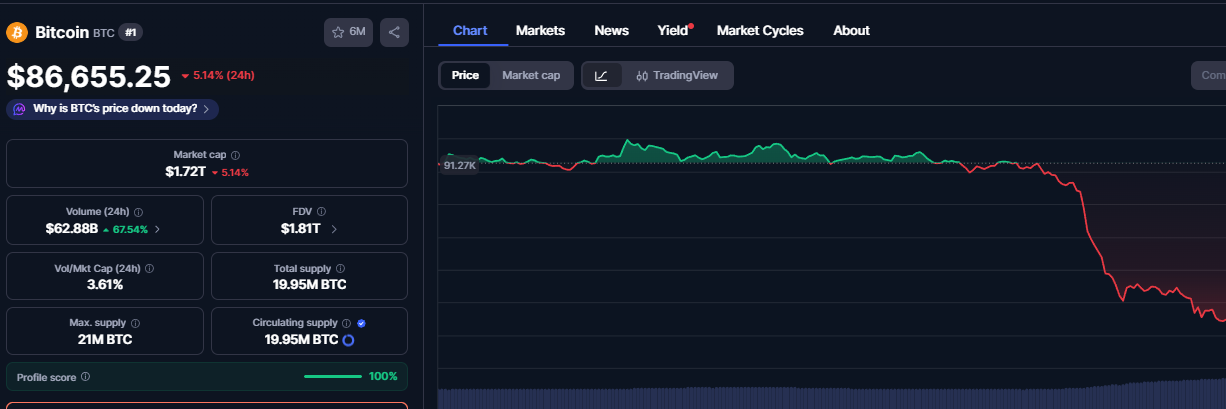Click the green up arrow next to 67.54%
Viewport: 1226px width, 409px height.
pyautogui.click(x=107, y=229)
